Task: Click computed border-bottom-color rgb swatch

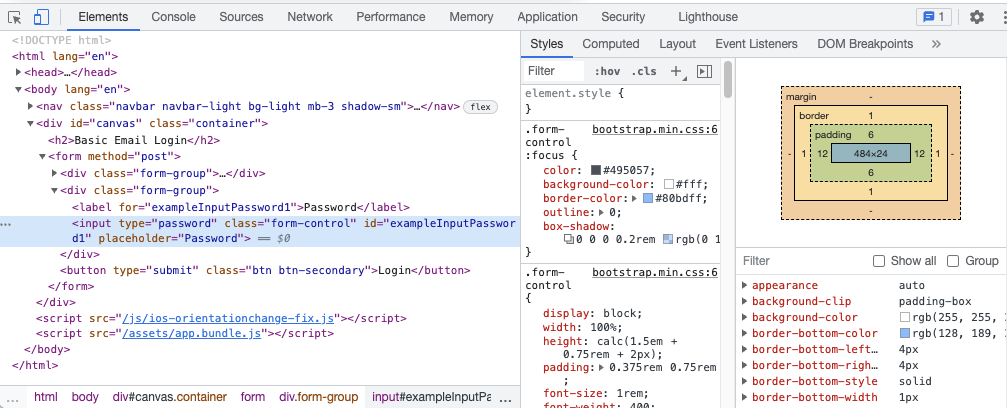Action: click(x=905, y=333)
